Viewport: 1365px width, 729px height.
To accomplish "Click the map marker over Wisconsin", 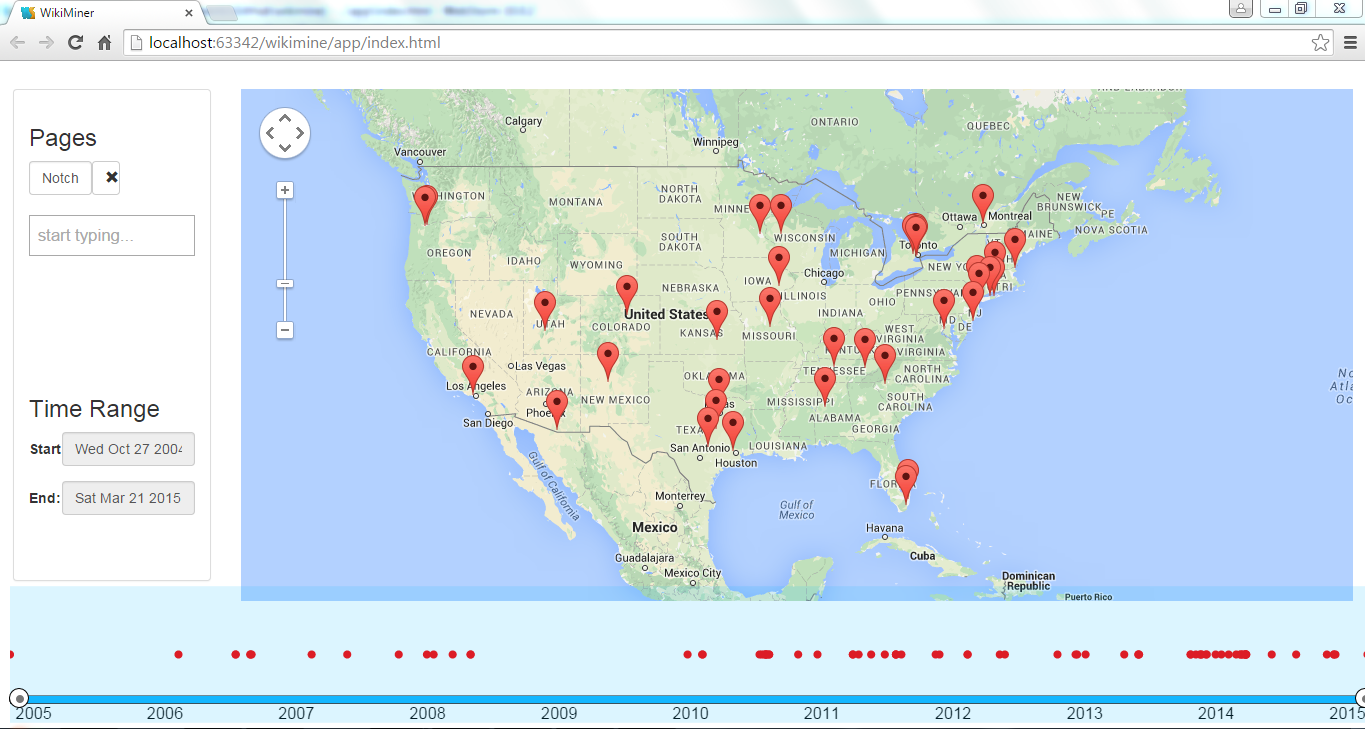I will 782,214.
